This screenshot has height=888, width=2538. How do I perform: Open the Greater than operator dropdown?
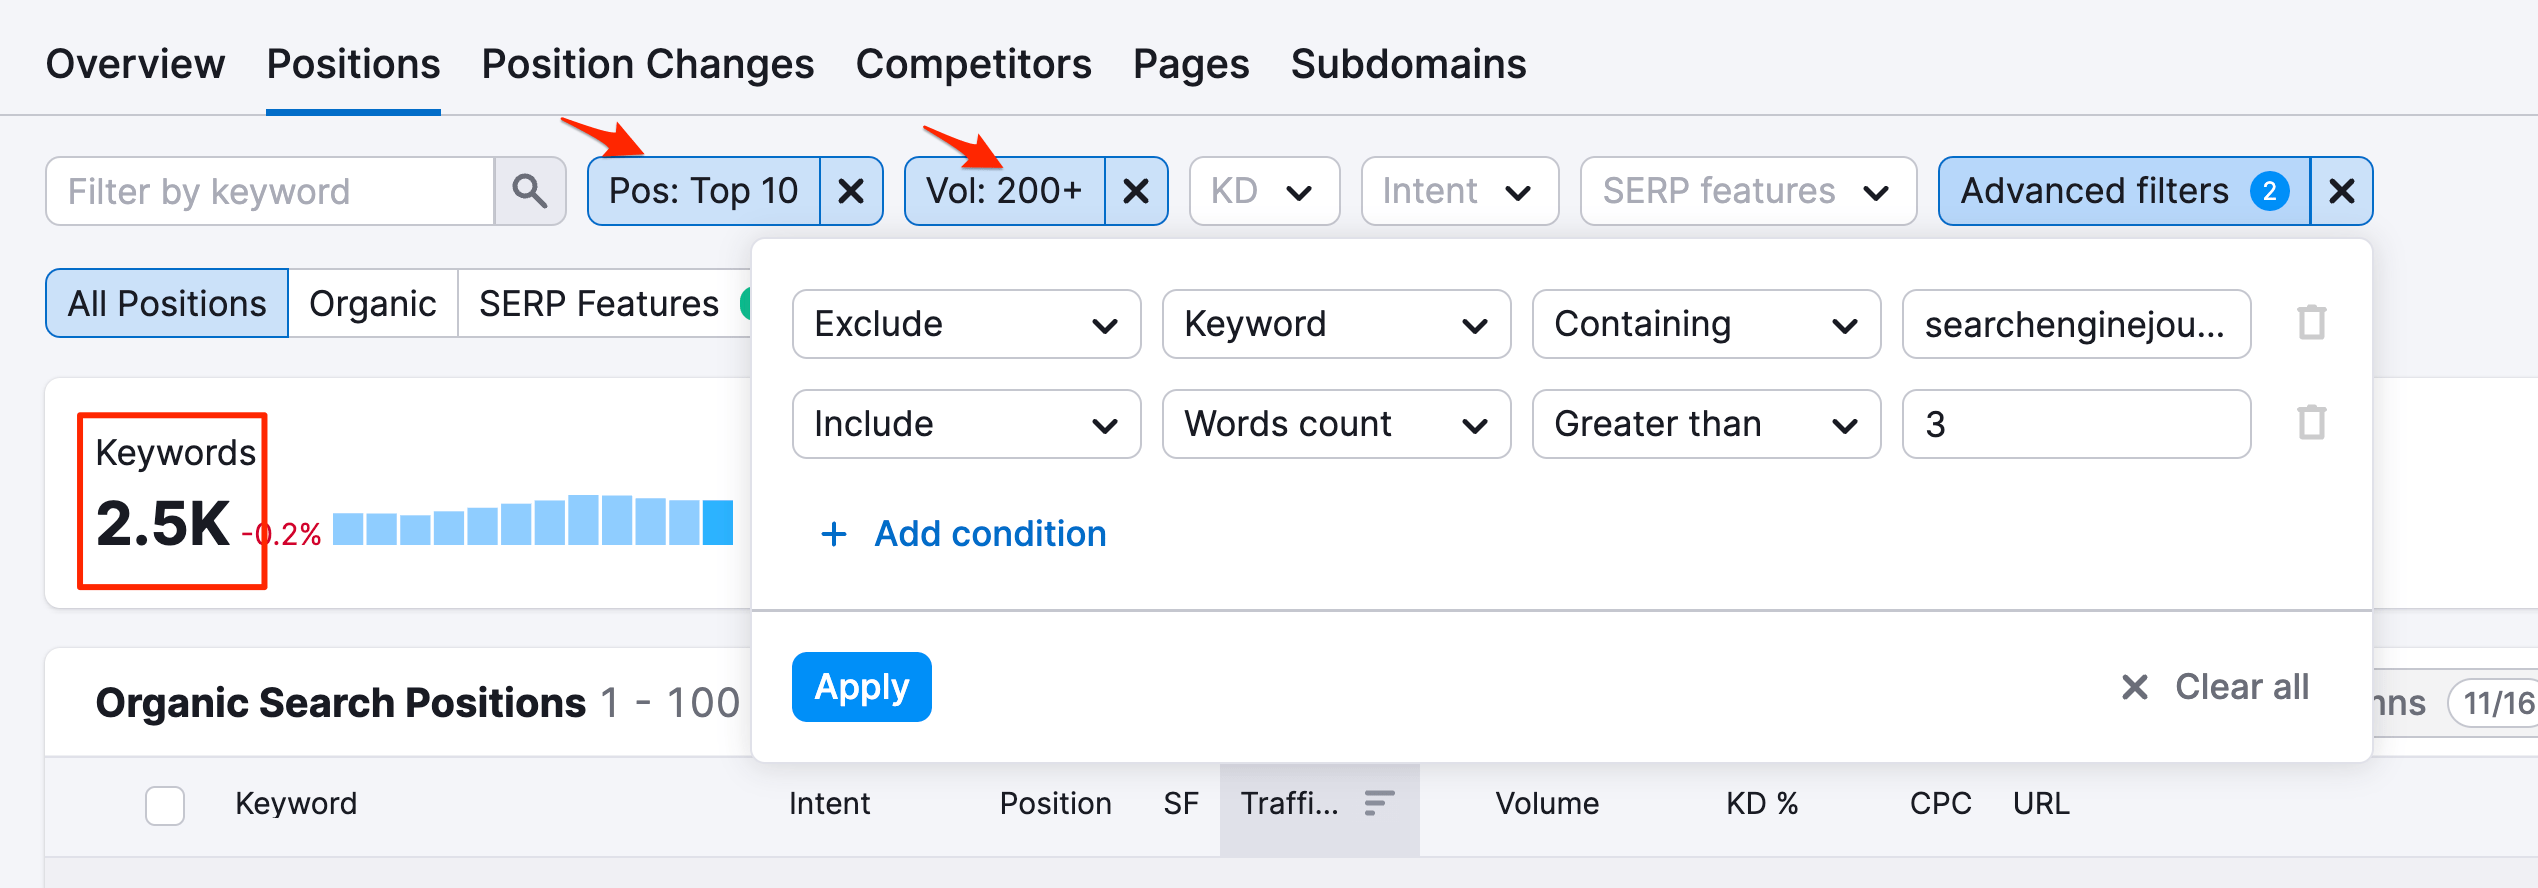point(1705,424)
